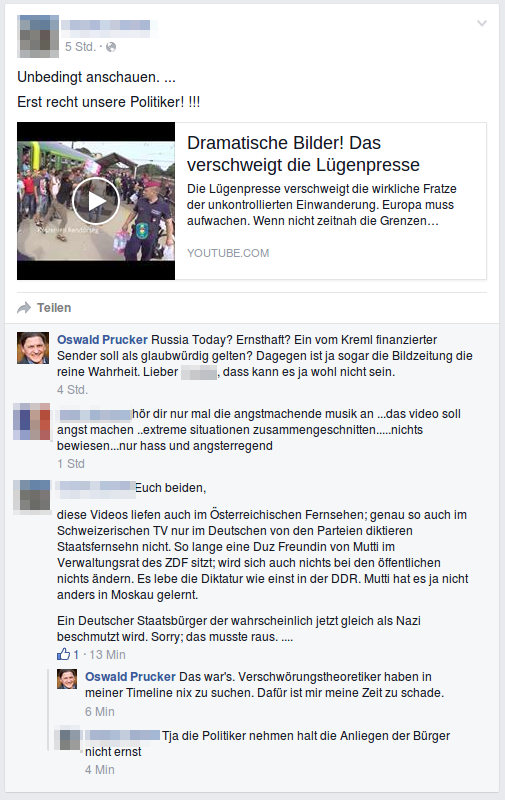This screenshot has height=800, width=505.
Task: Open Oswald Prucker's first comment profile photo
Action: point(33,348)
